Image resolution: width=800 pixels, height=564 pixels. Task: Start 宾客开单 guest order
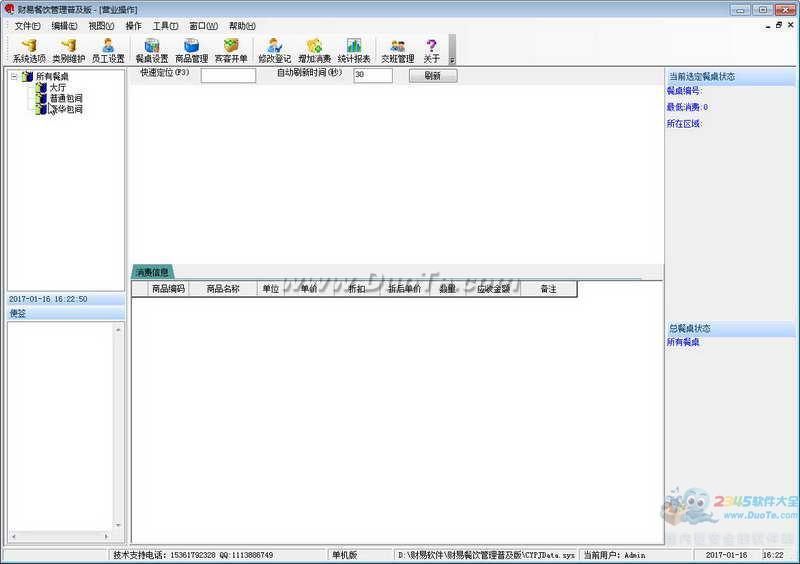231,50
